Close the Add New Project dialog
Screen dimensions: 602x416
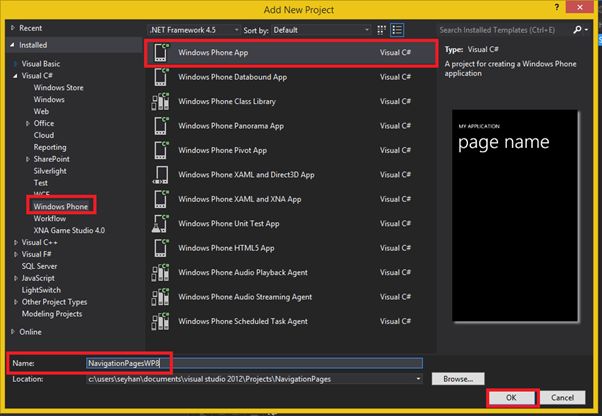click(580, 7)
